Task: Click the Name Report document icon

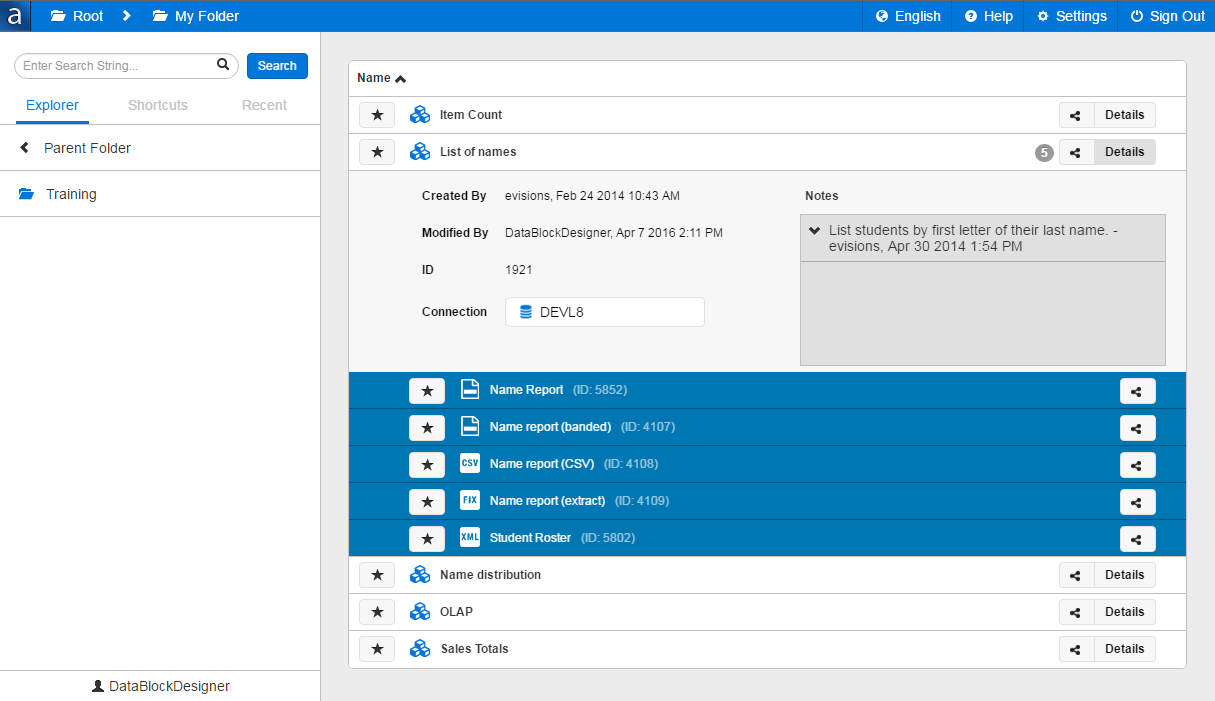Action: [x=470, y=389]
